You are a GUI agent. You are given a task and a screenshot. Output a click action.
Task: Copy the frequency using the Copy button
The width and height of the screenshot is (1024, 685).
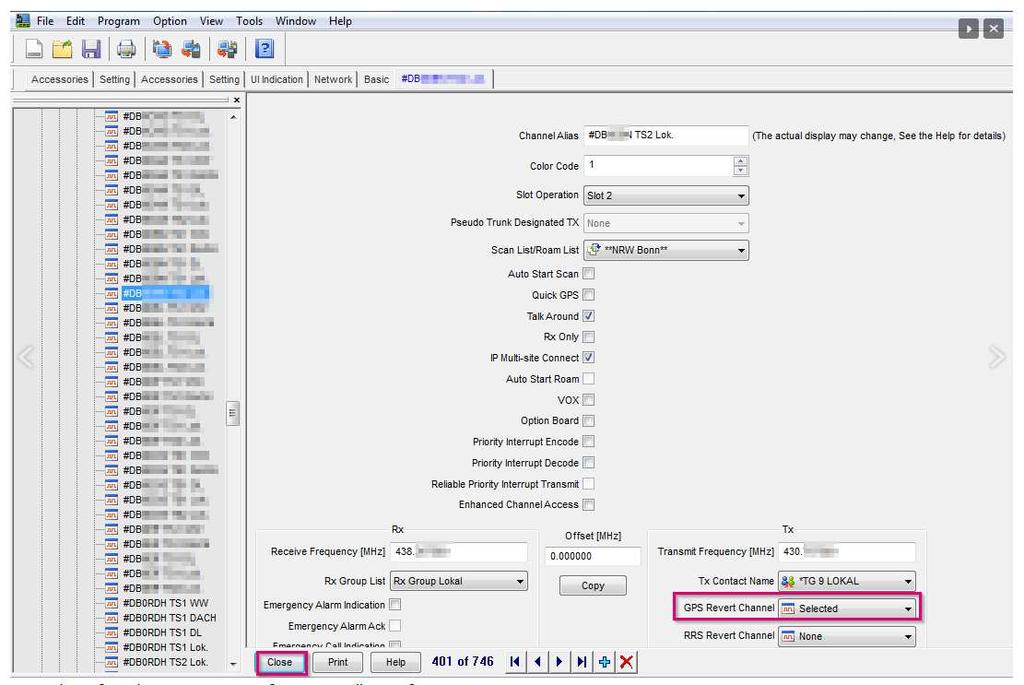pyautogui.click(x=592, y=586)
